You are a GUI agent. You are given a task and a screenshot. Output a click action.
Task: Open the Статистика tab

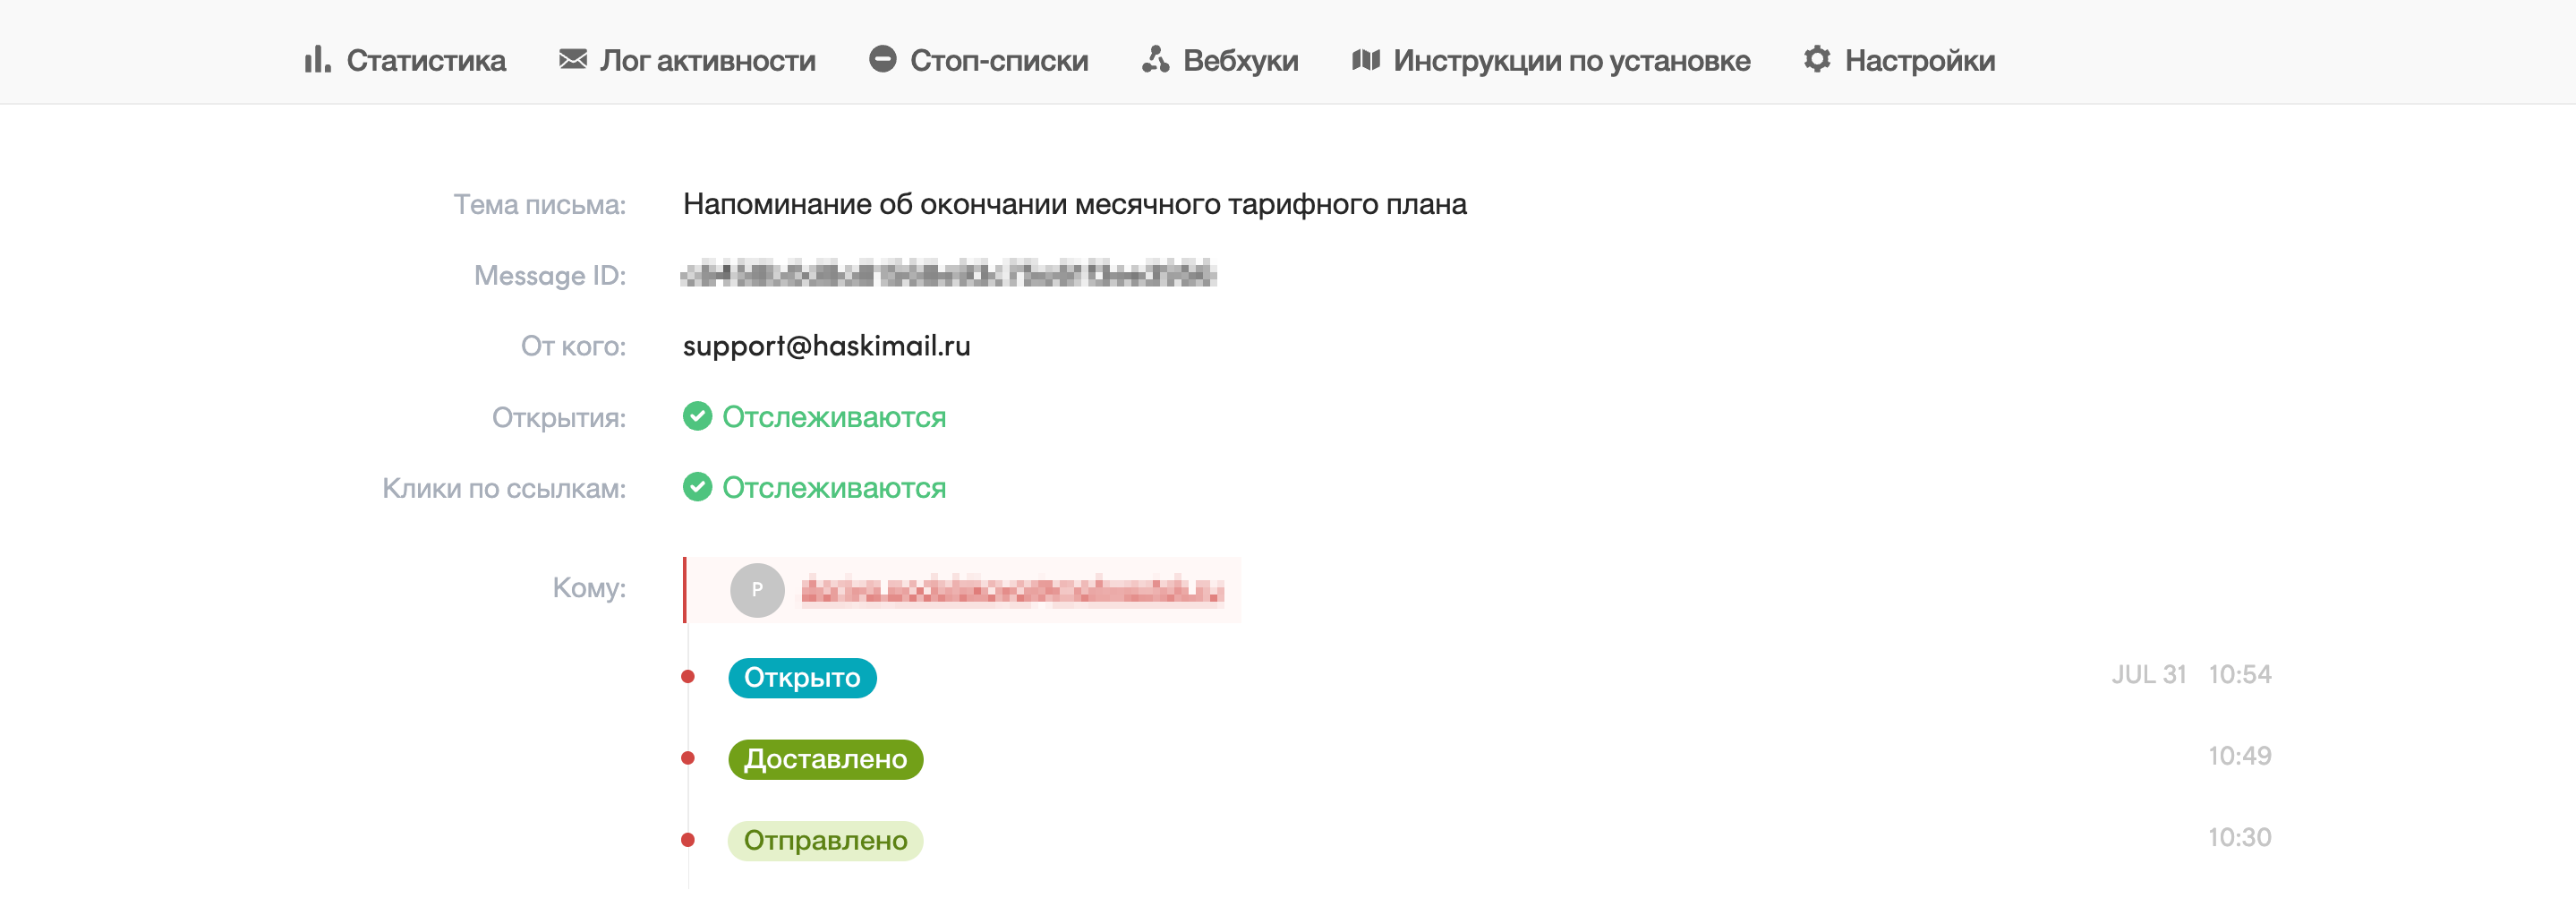pyautogui.click(x=426, y=61)
